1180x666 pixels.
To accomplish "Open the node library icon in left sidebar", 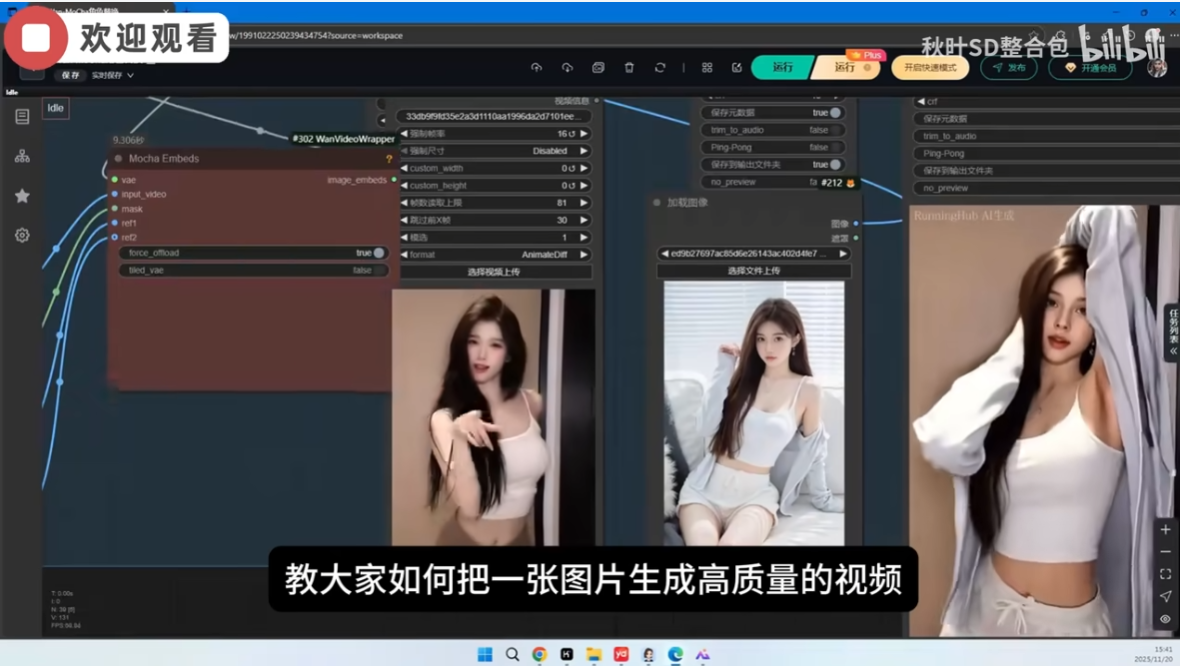I will 22,117.
